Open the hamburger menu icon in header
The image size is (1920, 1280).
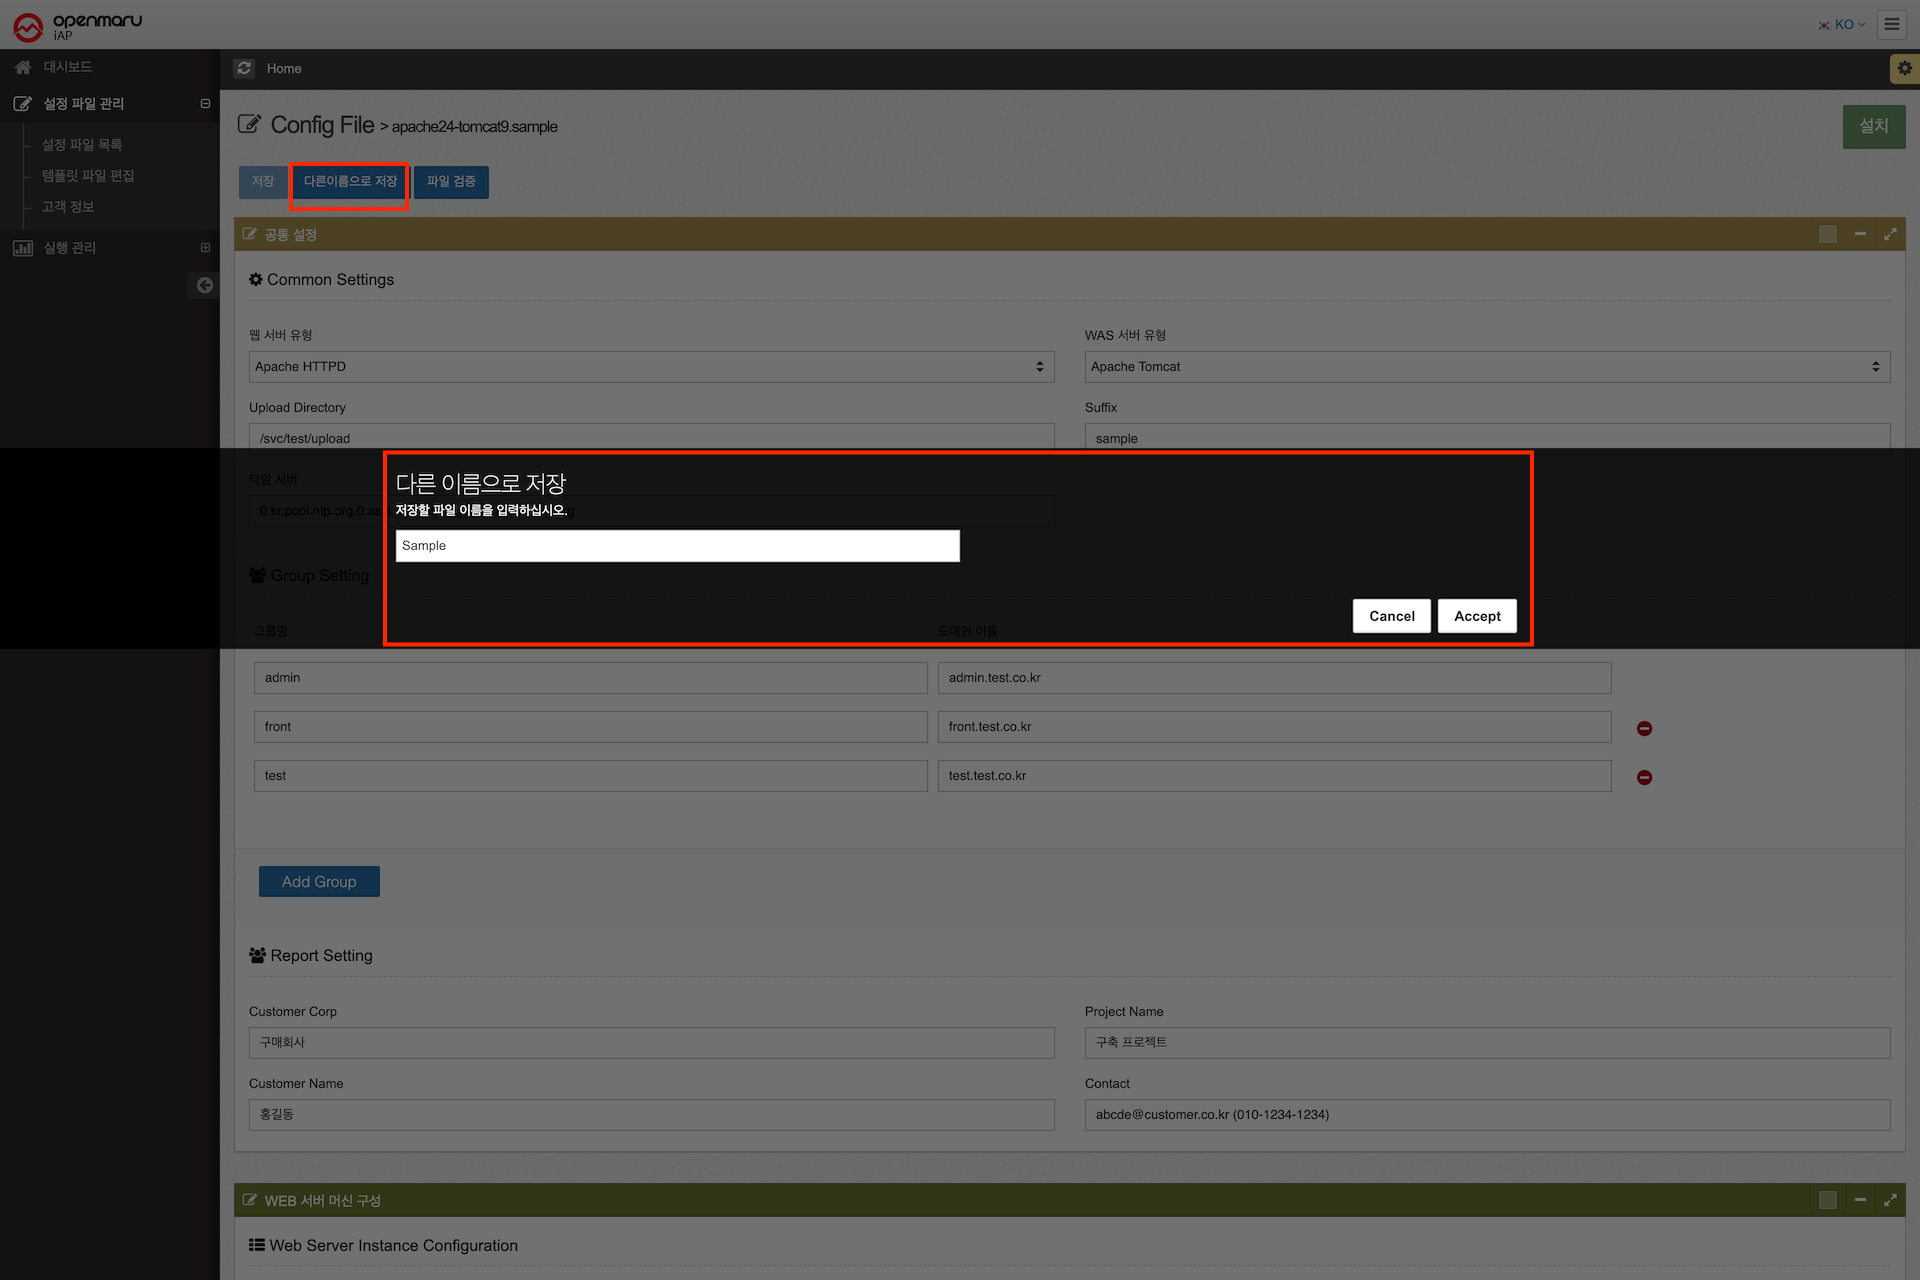pyautogui.click(x=1891, y=24)
